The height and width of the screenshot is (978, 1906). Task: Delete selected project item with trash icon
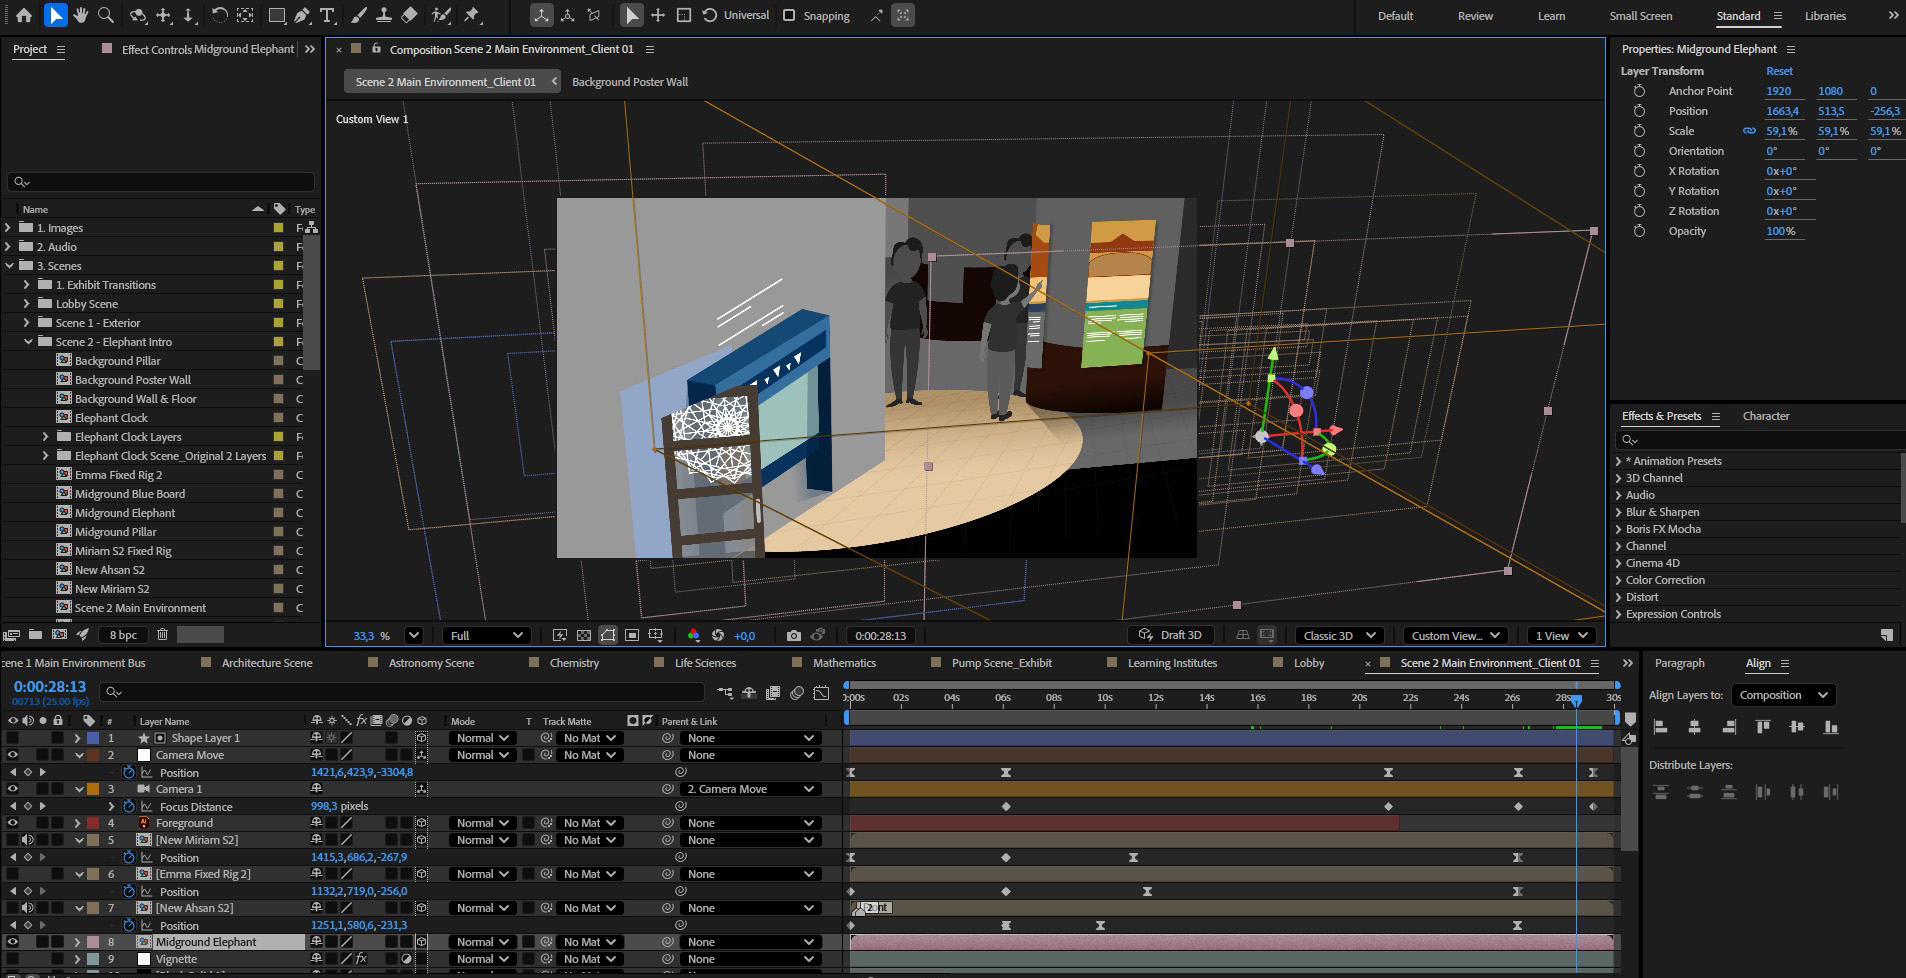[x=162, y=634]
